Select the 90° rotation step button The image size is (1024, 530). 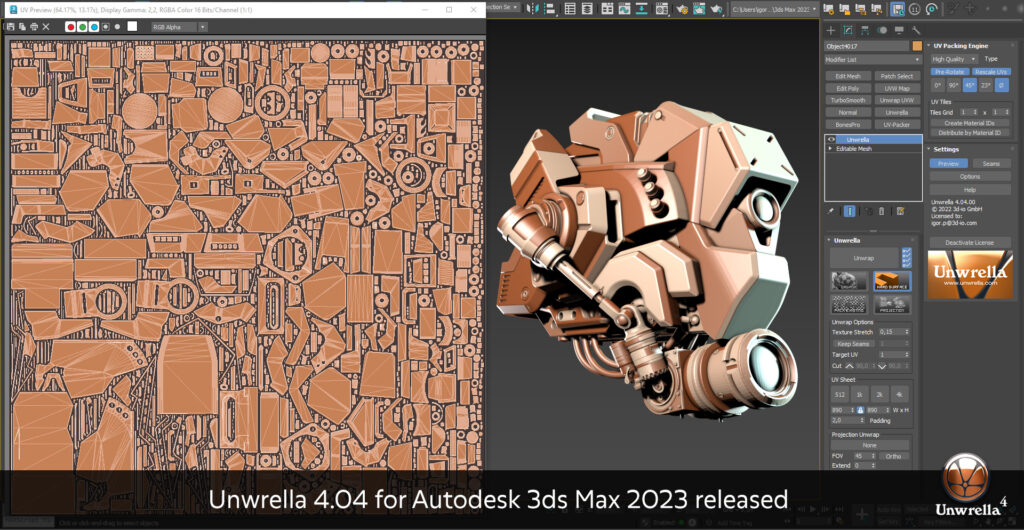coord(954,86)
